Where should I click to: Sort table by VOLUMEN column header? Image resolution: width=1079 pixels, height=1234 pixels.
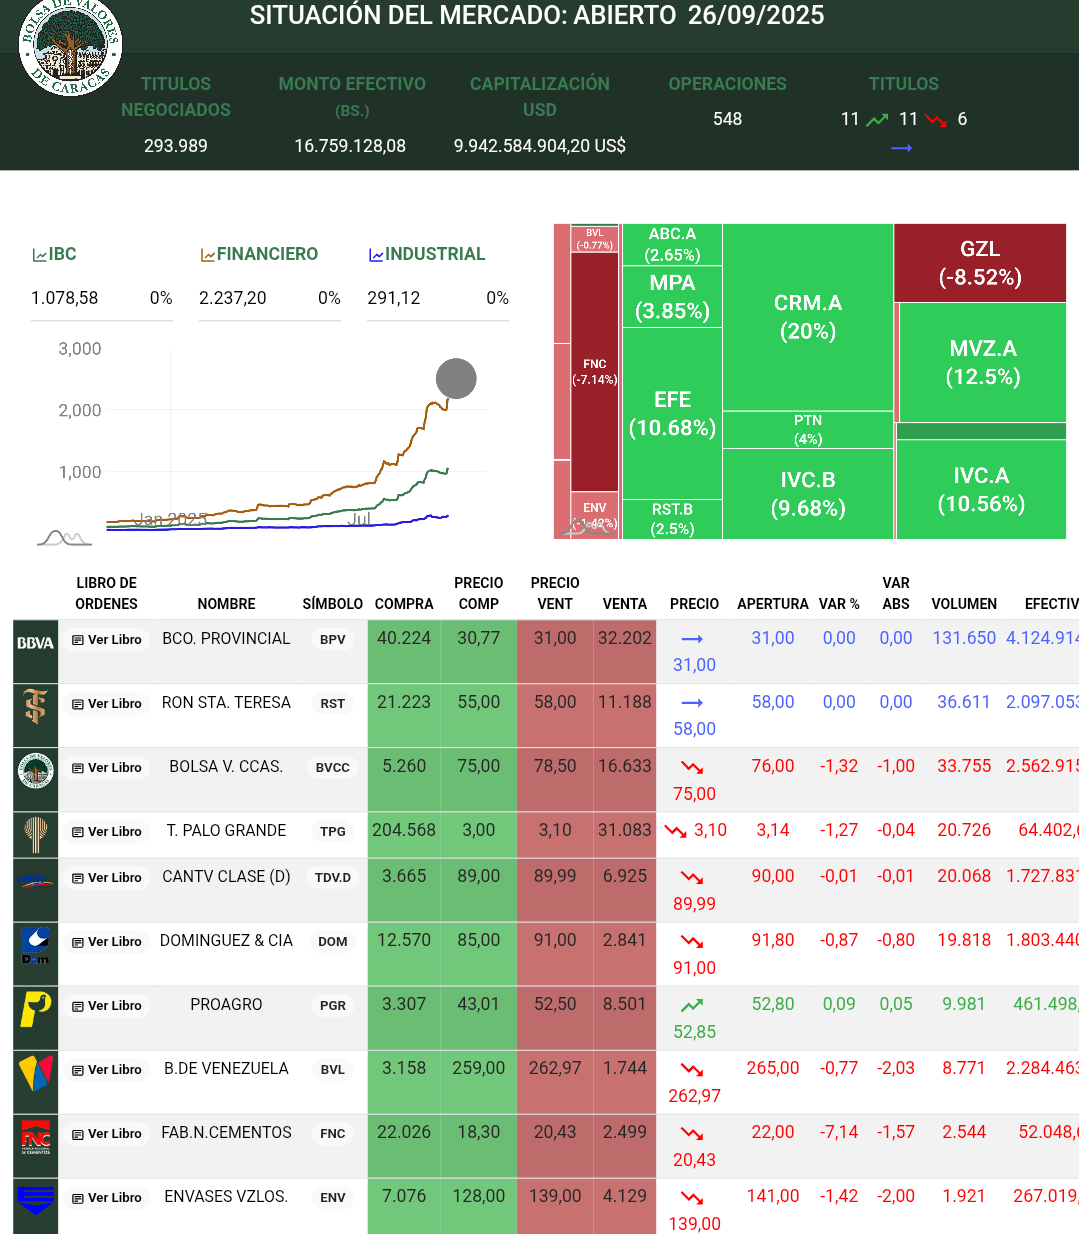[963, 604]
